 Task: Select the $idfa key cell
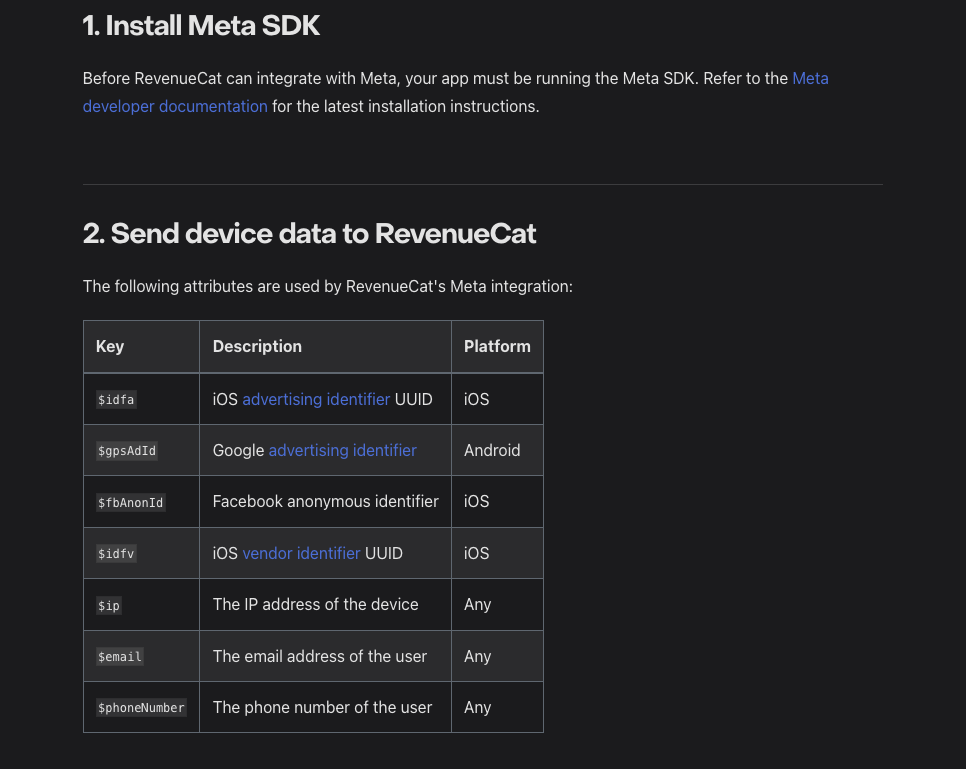[141, 399]
